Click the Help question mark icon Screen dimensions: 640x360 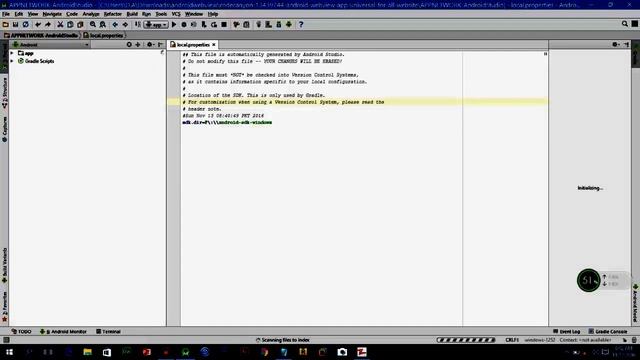click(x=301, y=24)
